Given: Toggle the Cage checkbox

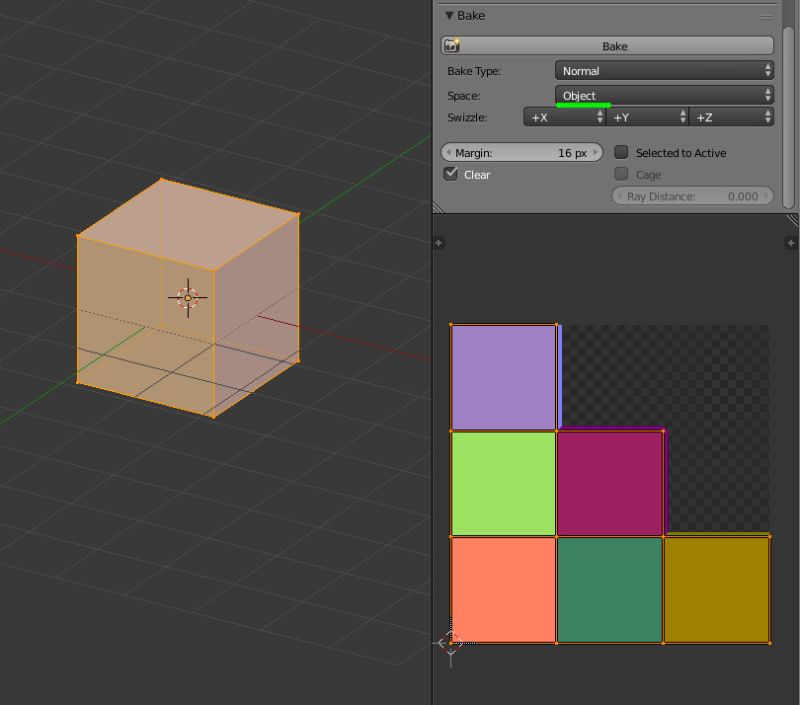Looking at the screenshot, I should tap(620, 174).
